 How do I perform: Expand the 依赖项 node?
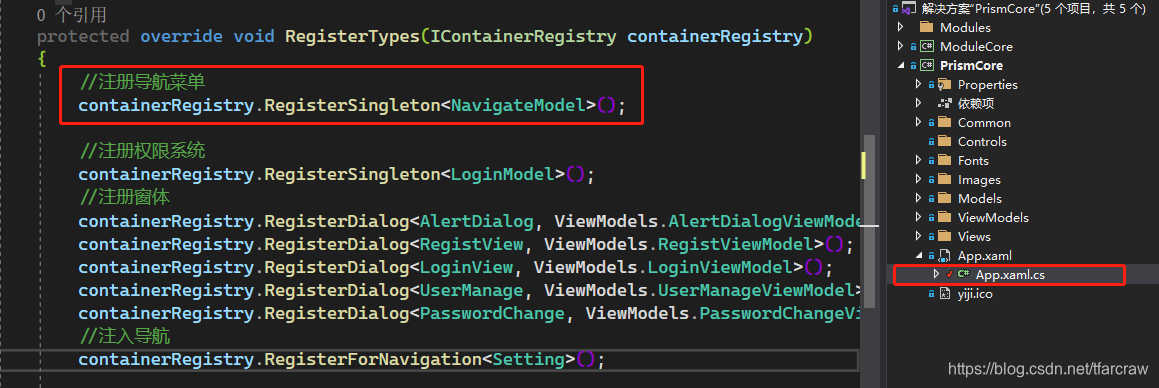click(x=919, y=103)
